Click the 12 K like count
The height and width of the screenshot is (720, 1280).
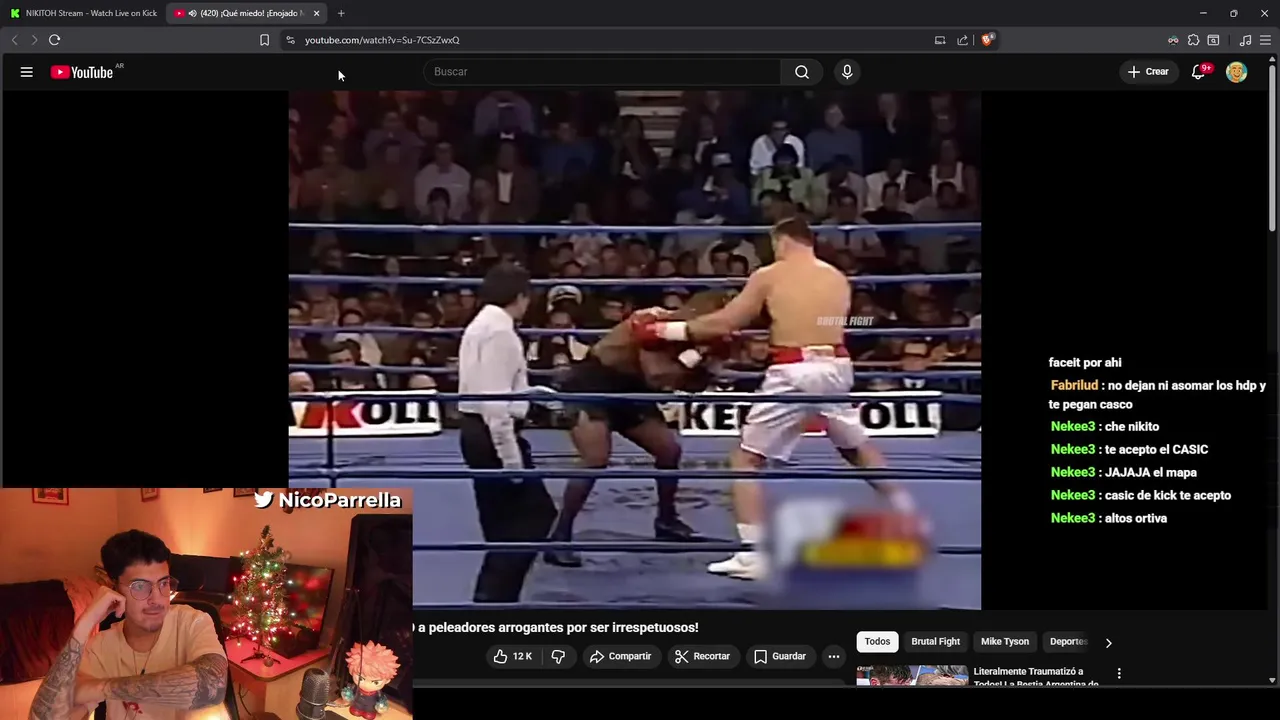point(522,656)
